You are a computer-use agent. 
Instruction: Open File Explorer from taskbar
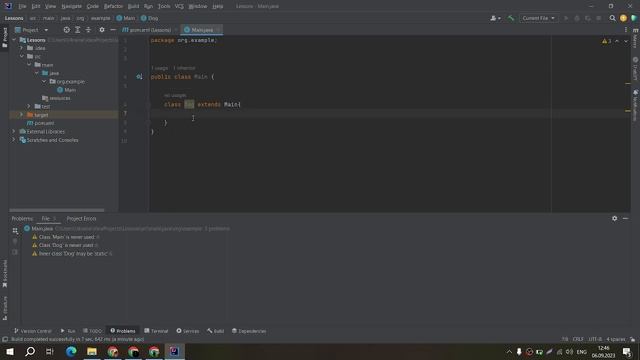(x=92, y=351)
